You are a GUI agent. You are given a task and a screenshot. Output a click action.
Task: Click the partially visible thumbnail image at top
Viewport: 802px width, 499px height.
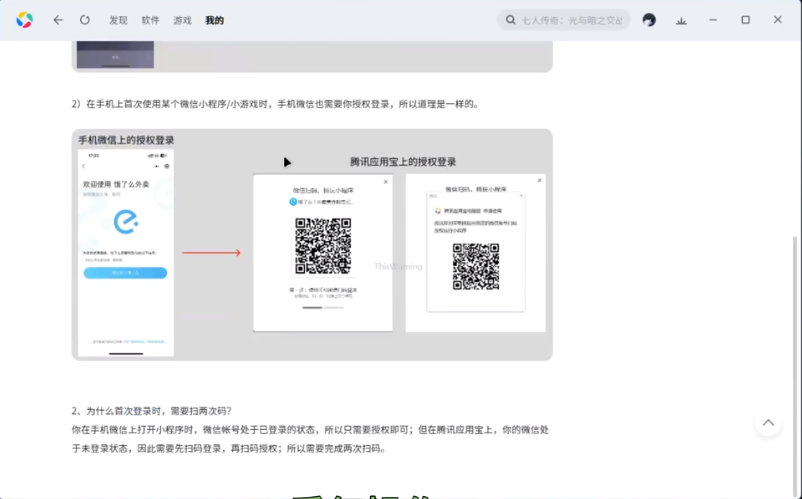[115, 54]
